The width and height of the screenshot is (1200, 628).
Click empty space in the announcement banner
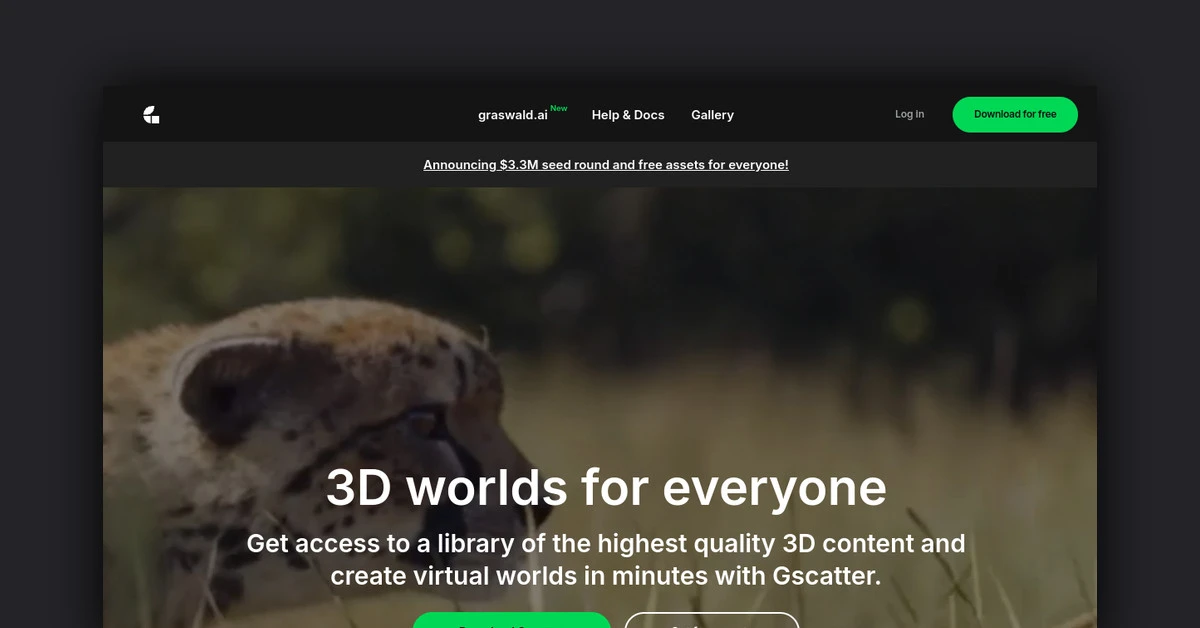950,165
